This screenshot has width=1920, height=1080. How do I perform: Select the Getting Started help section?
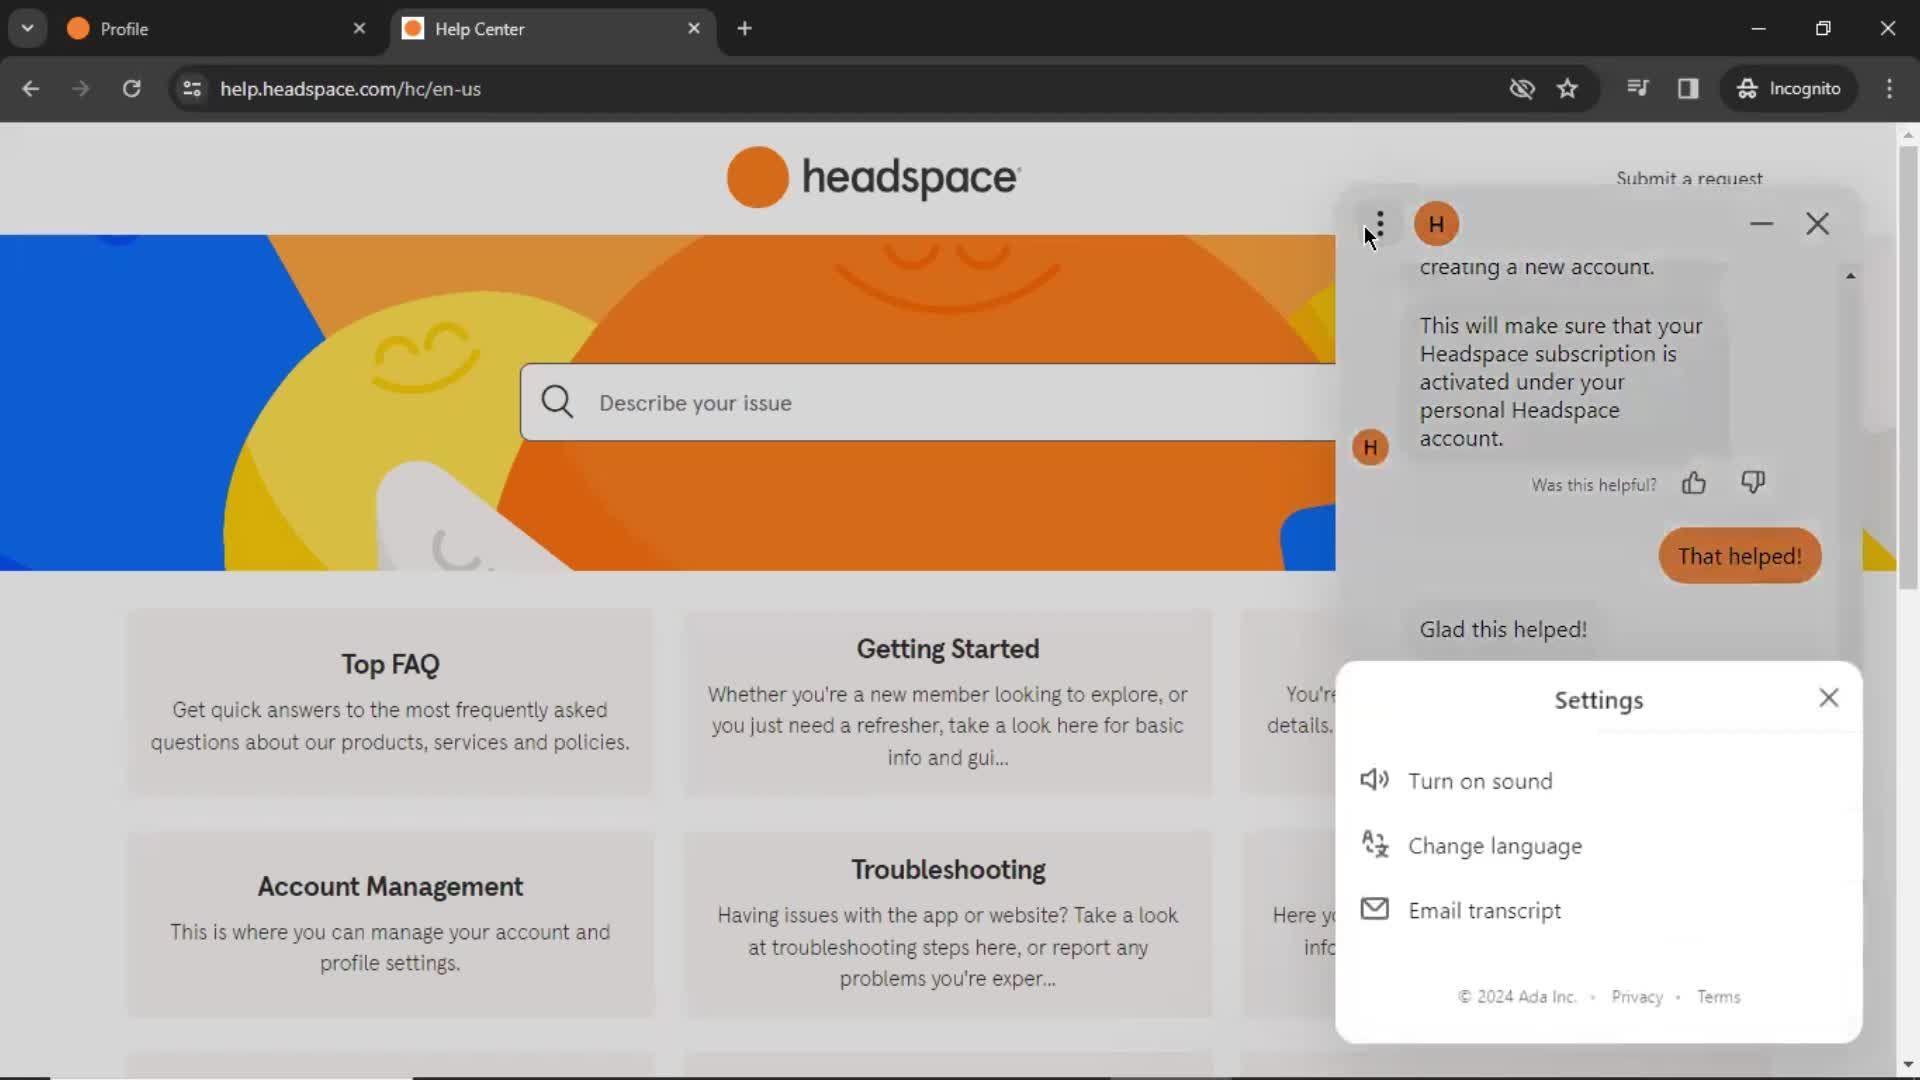(947, 647)
